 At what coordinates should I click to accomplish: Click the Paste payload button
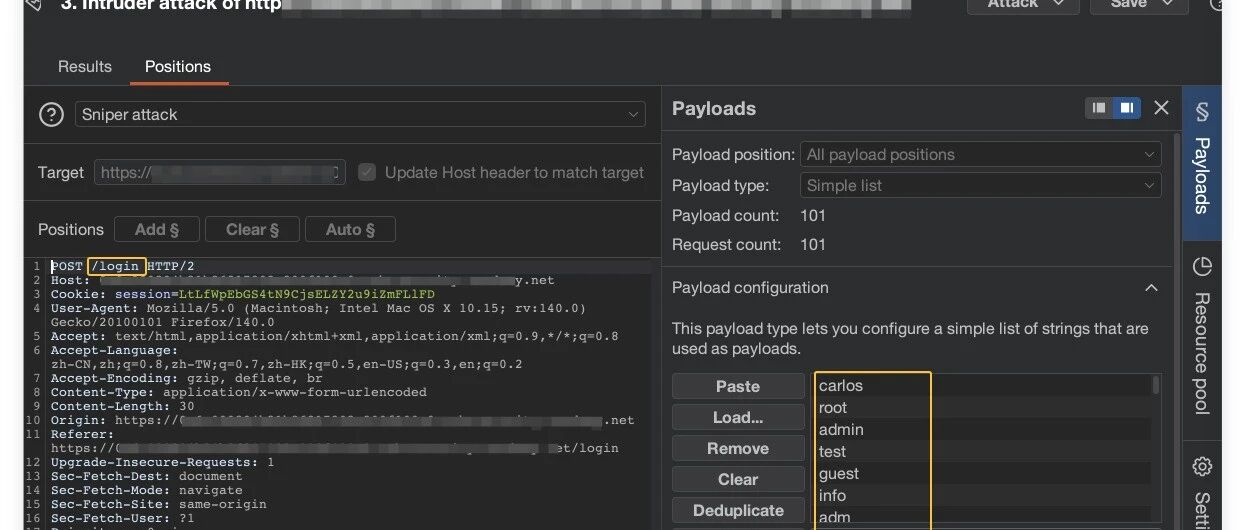click(x=738, y=386)
